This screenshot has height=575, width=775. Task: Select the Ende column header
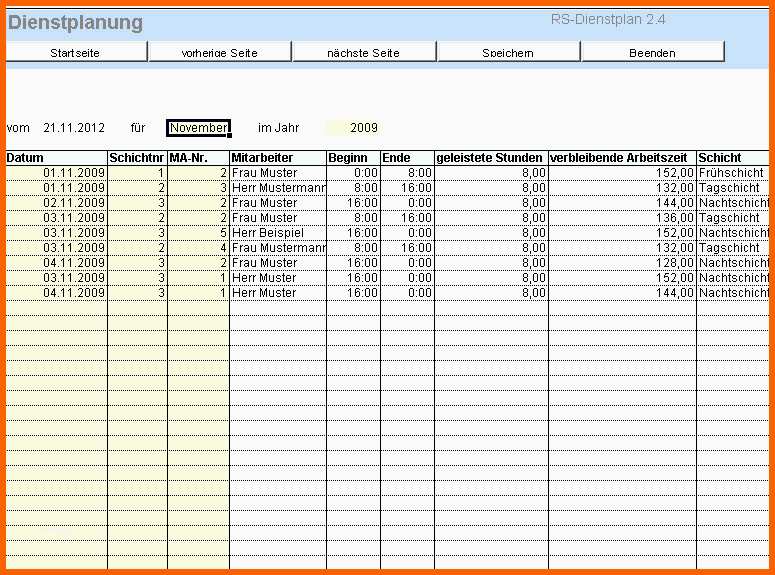click(x=407, y=158)
